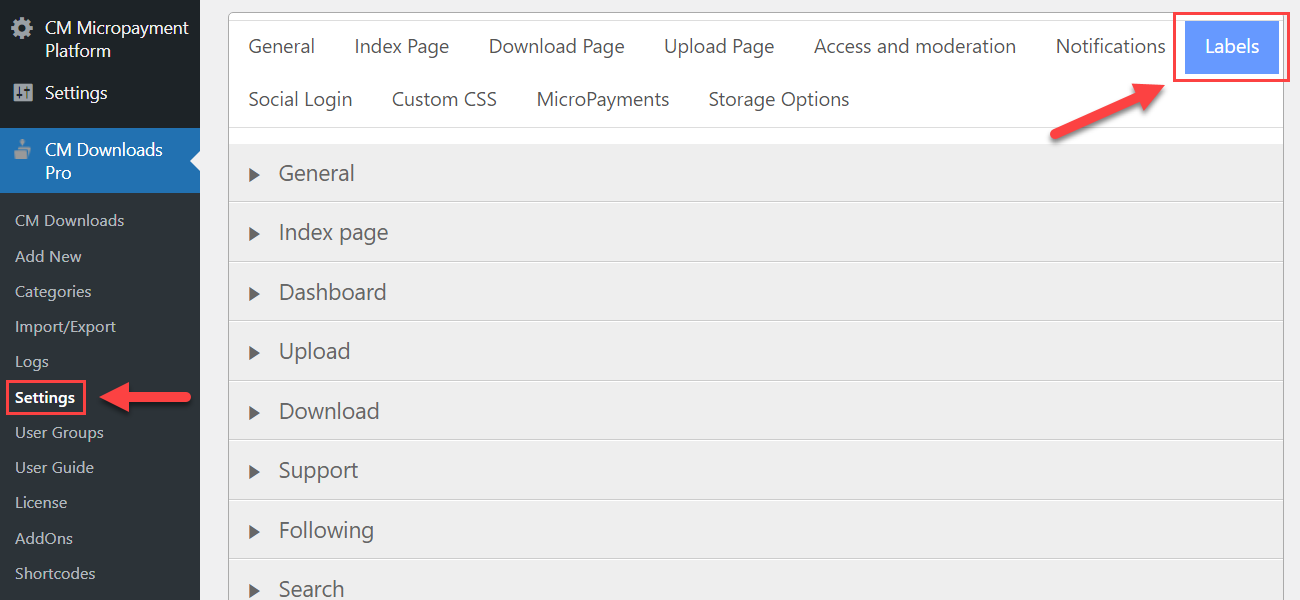Screen dimensions: 1300x600
Task: Open AddOns in sidebar
Action: coord(44,539)
